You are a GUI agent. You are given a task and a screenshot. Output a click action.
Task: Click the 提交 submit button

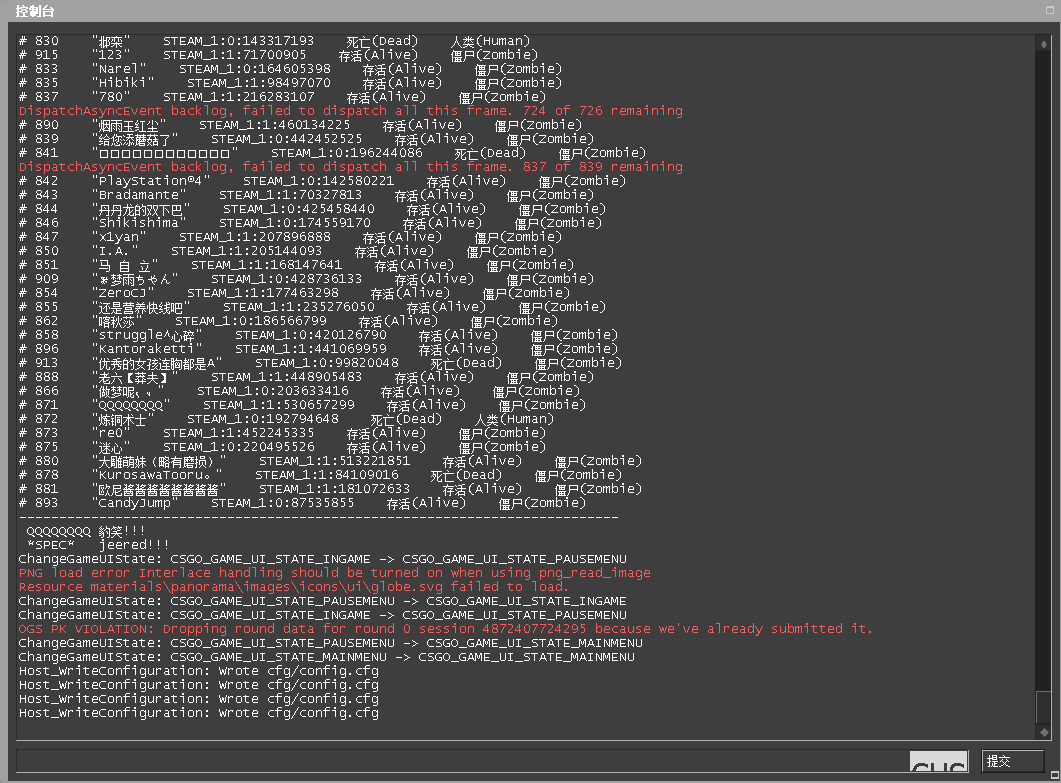pos(1012,761)
